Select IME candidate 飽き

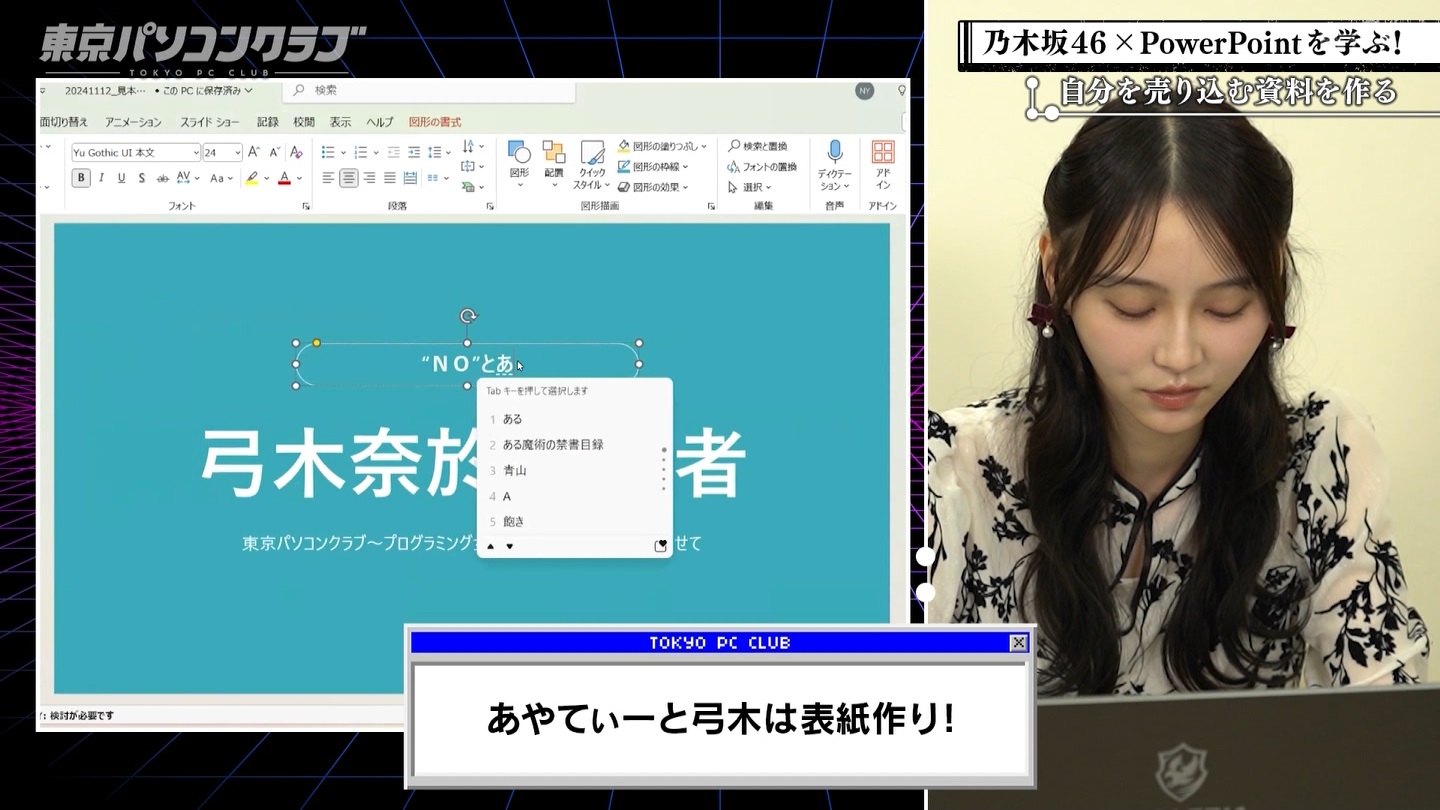[x=574, y=521]
